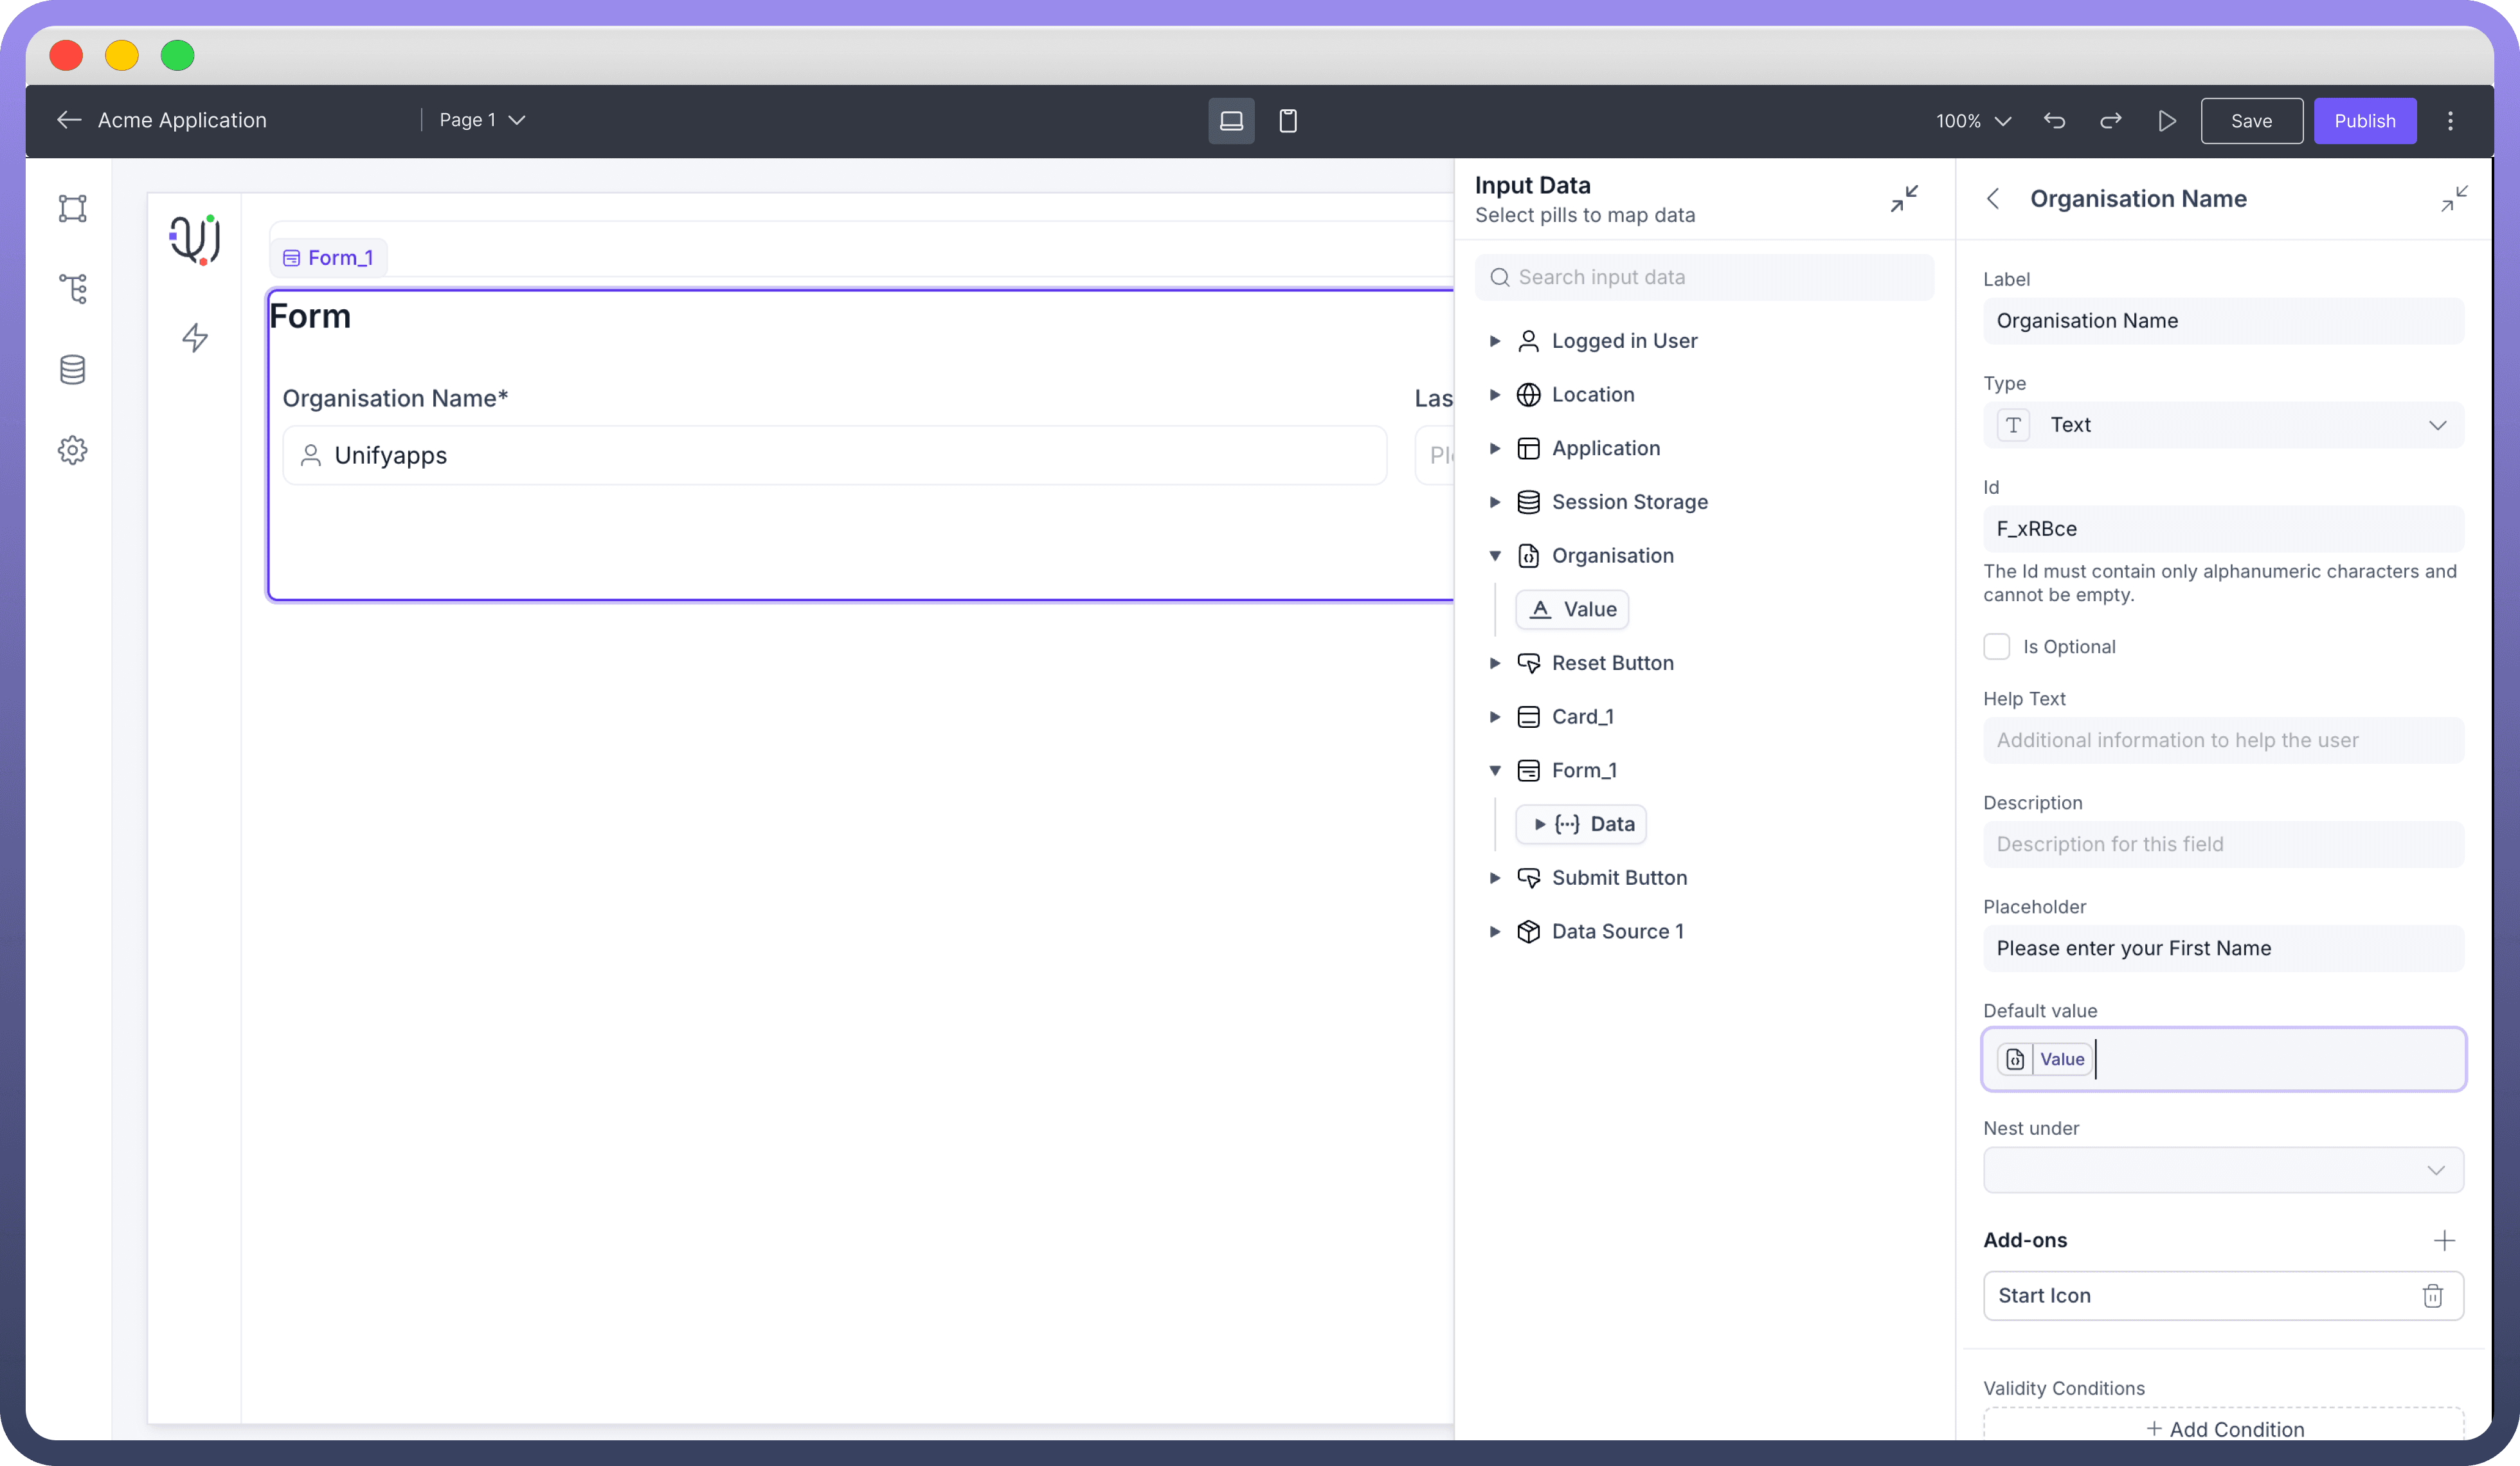Select the Form_1 tab label on canvas
Image resolution: width=2520 pixels, height=1466 pixels.
[329, 258]
